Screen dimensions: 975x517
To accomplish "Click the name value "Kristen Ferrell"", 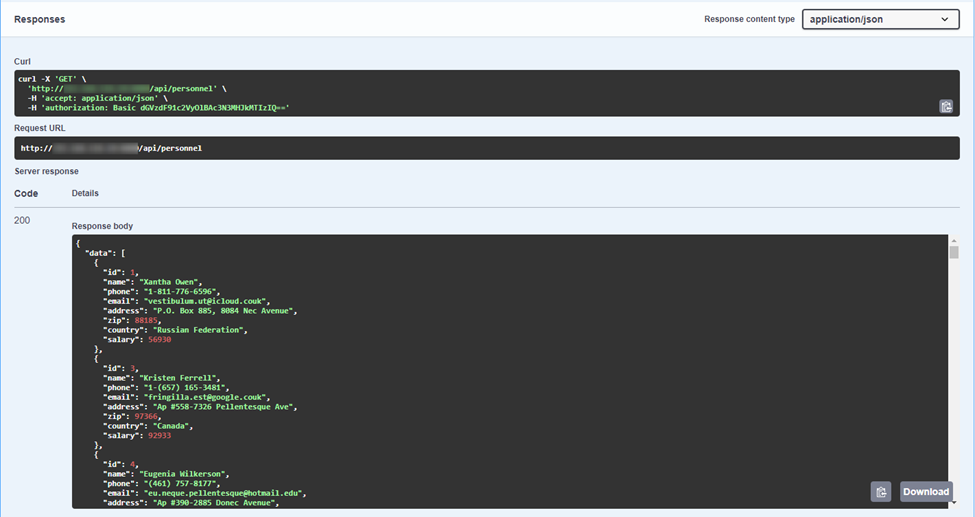I will coord(177,378).
